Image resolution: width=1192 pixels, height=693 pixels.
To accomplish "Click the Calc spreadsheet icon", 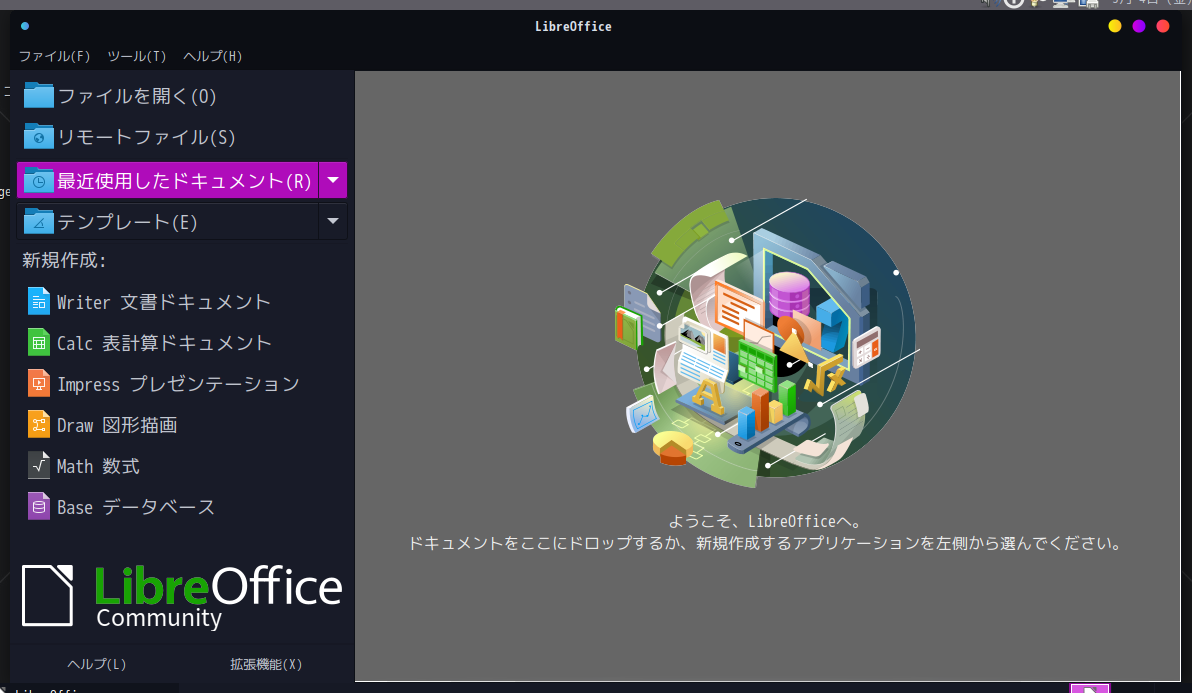I will [39, 343].
